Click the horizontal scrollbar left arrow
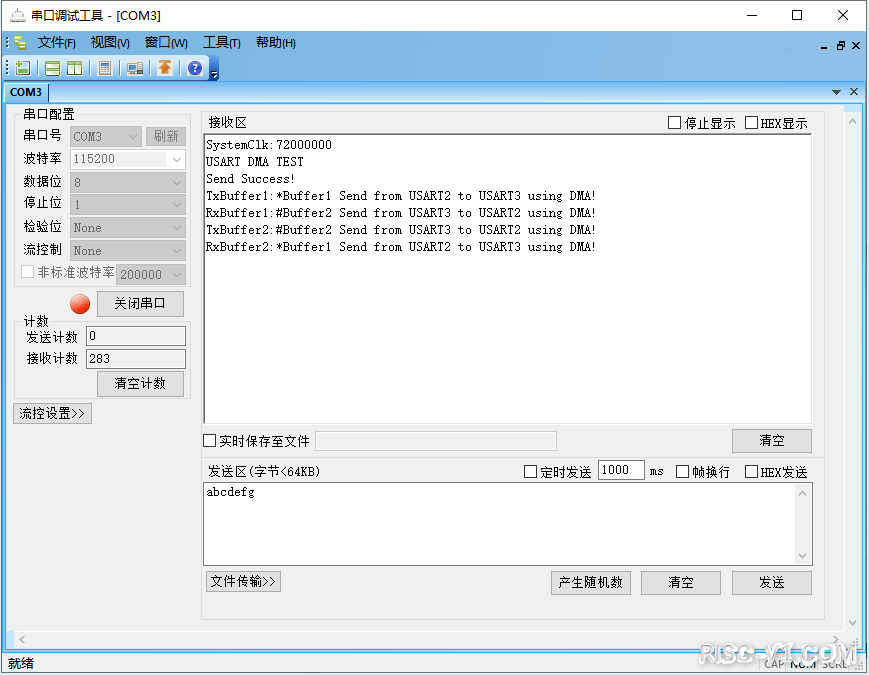The height and width of the screenshot is (675, 869). tap(22, 640)
